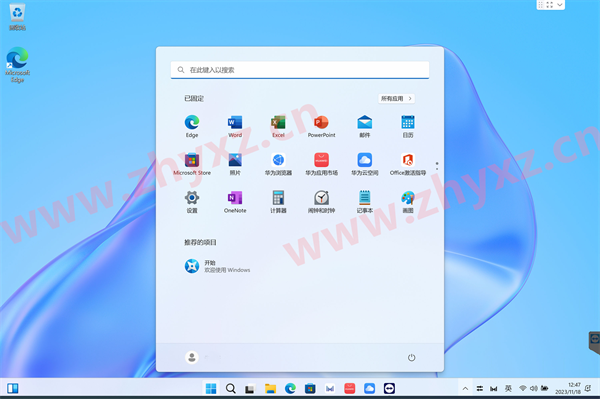
Task: Open the Mail app icon
Action: pyautogui.click(x=364, y=126)
